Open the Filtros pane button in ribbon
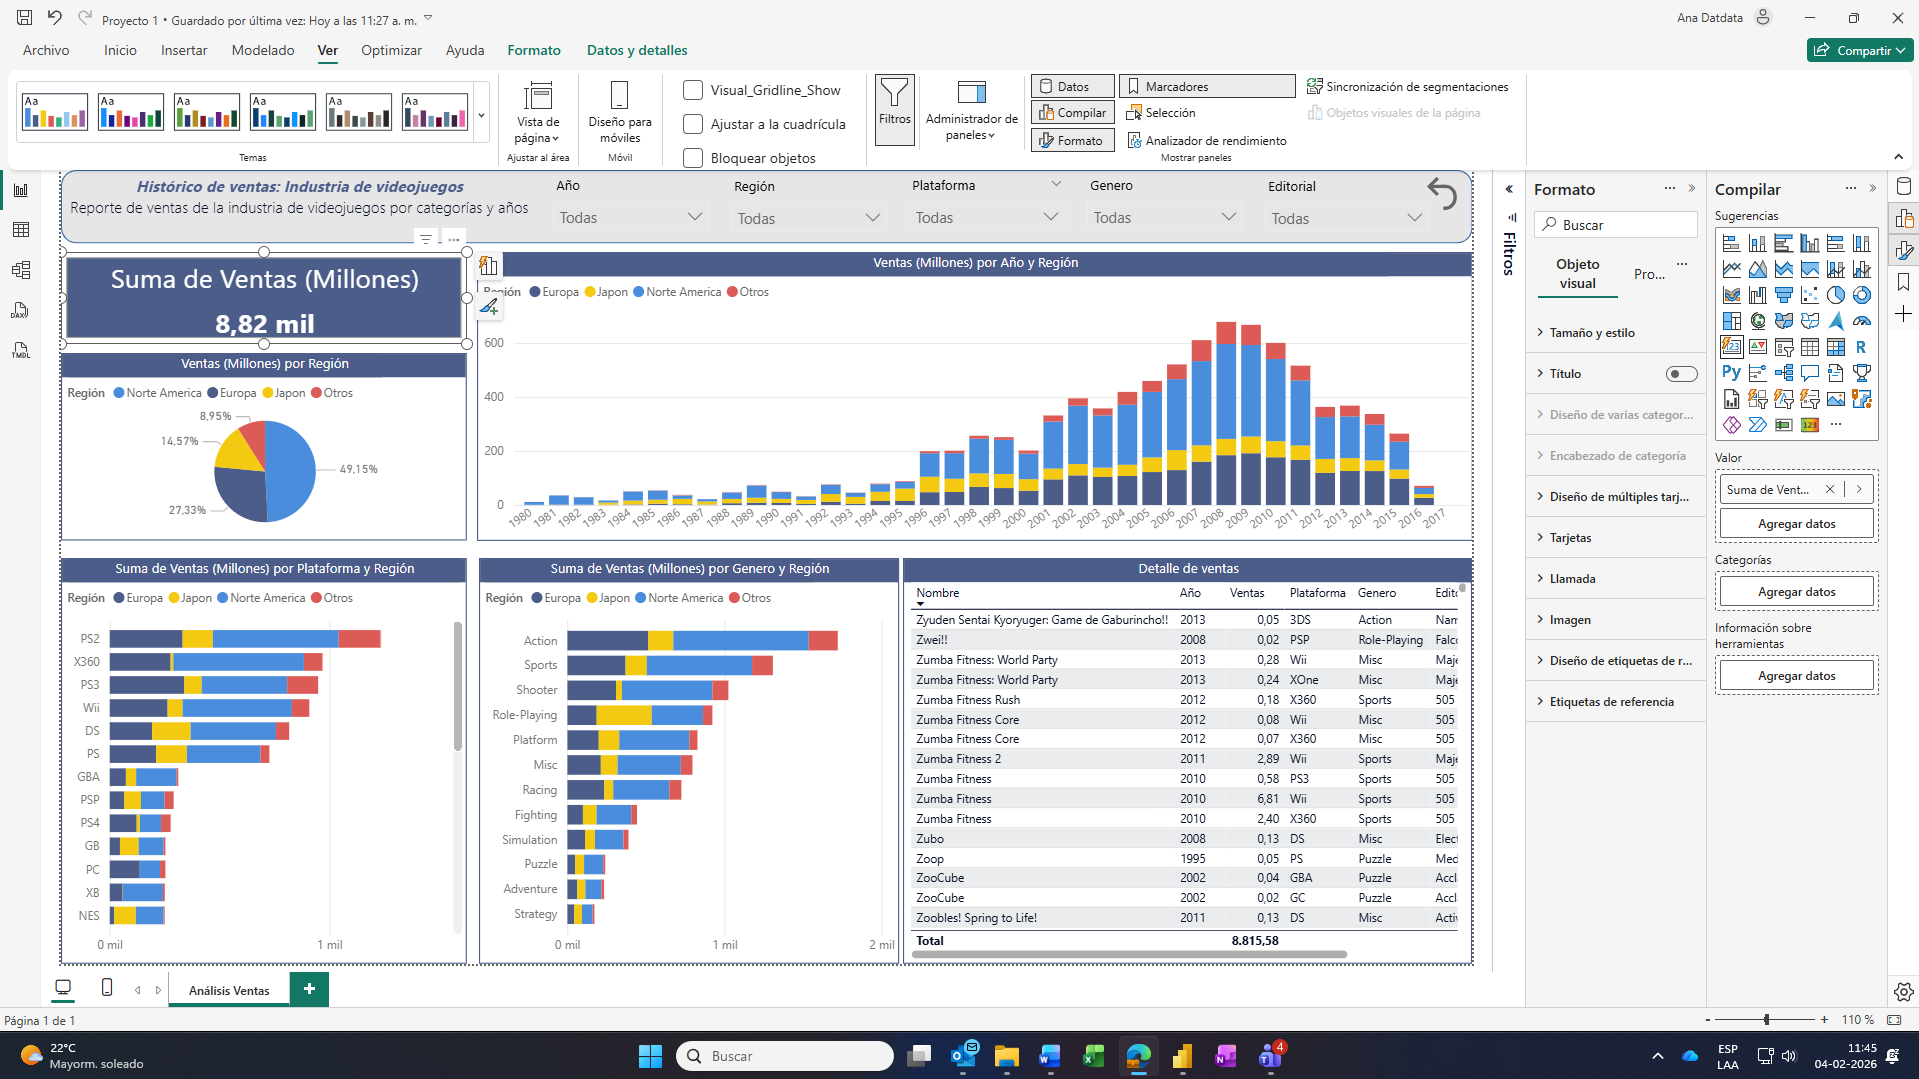Viewport: 1919px width, 1079px height. coord(894,108)
